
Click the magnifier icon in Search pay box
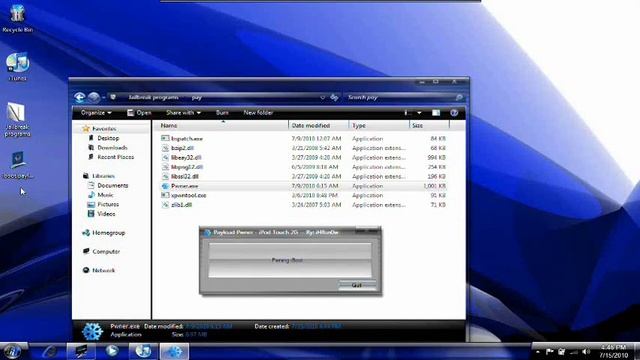point(459,97)
